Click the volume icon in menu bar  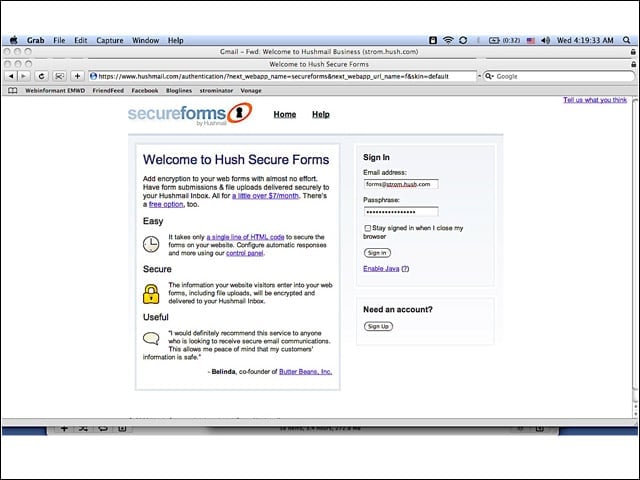(x=546, y=40)
